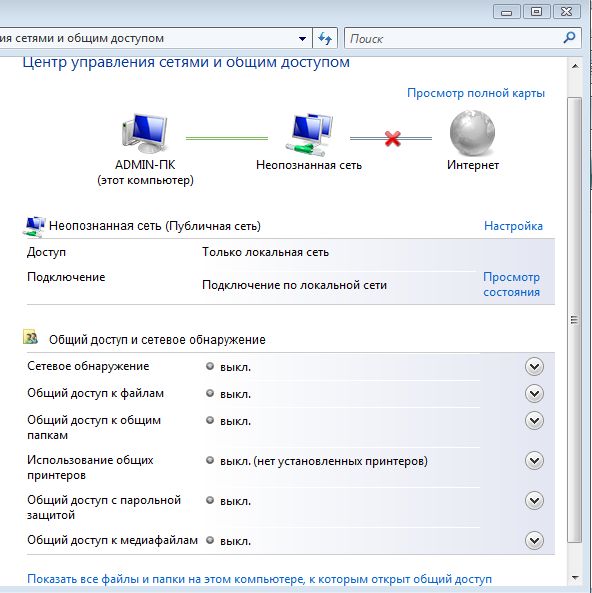The height and width of the screenshot is (593, 592).
Task: Open the Настройка network link
Action: [x=513, y=226]
